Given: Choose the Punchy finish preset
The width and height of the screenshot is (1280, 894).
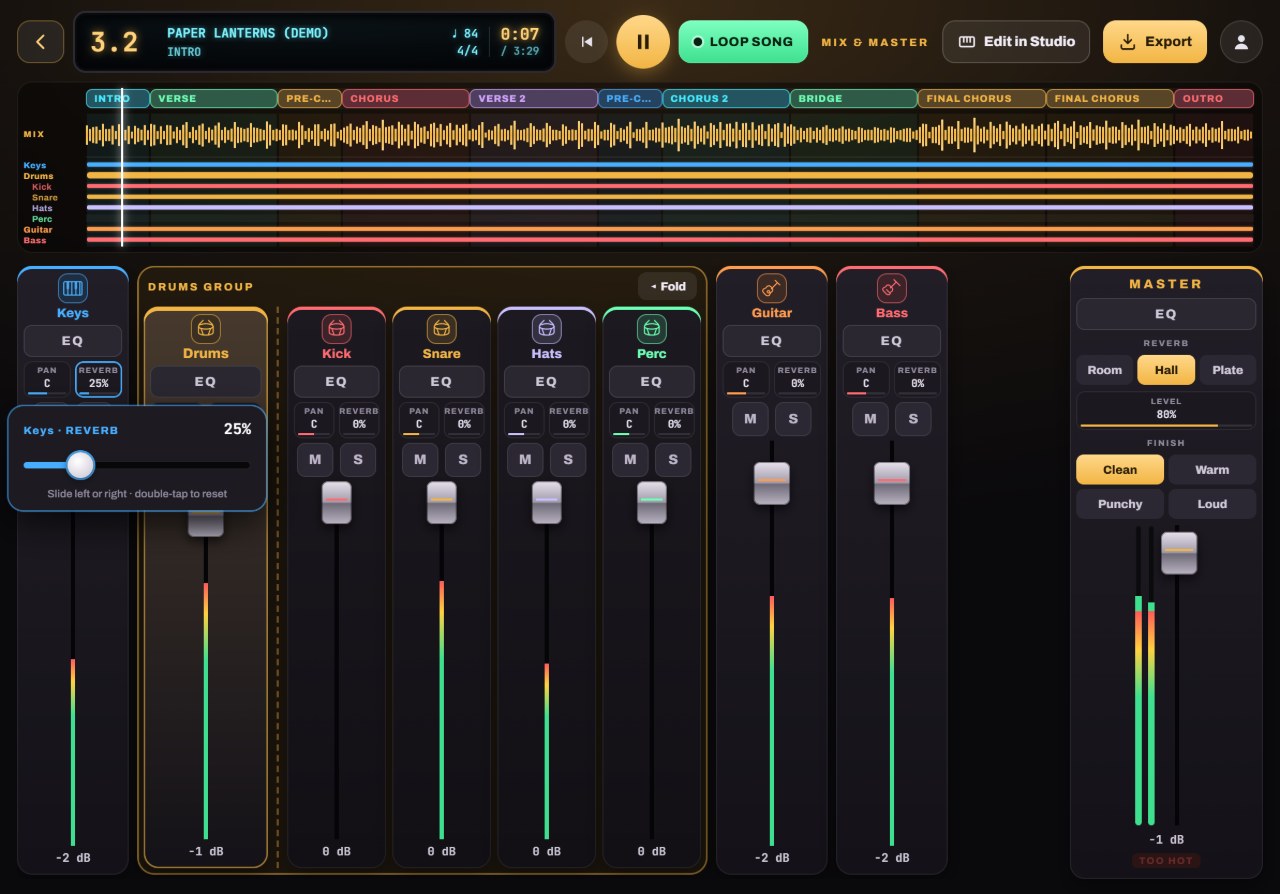Looking at the screenshot, I should tap(1120, 504).
